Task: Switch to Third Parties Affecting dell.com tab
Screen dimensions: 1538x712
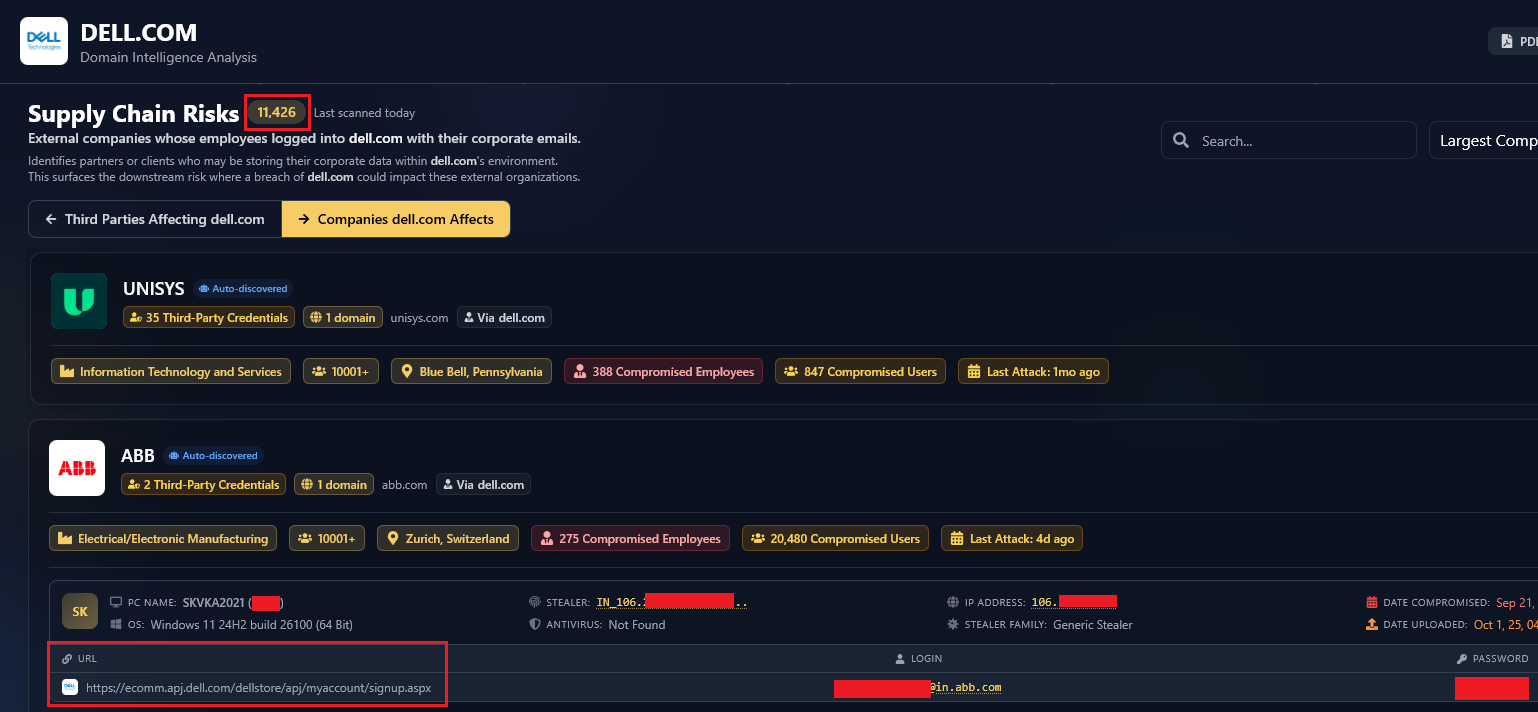Action: click(155, 219)
